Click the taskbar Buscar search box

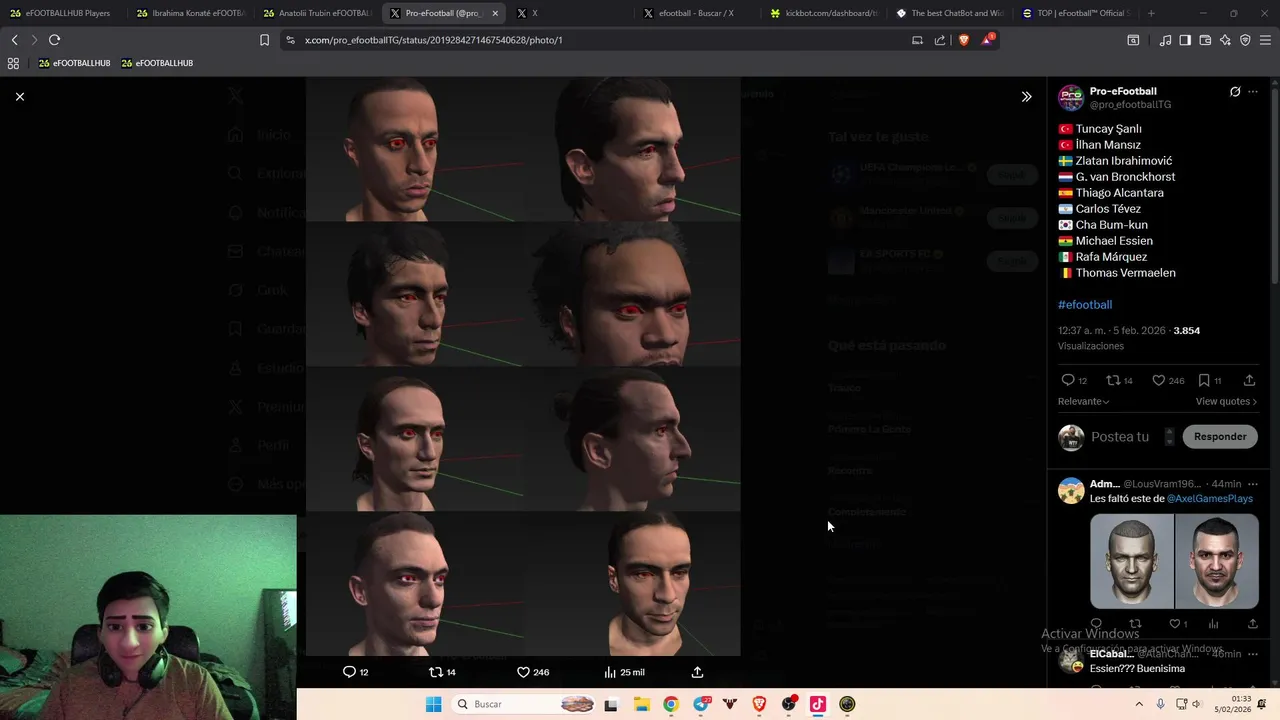(x=523, y=704)
